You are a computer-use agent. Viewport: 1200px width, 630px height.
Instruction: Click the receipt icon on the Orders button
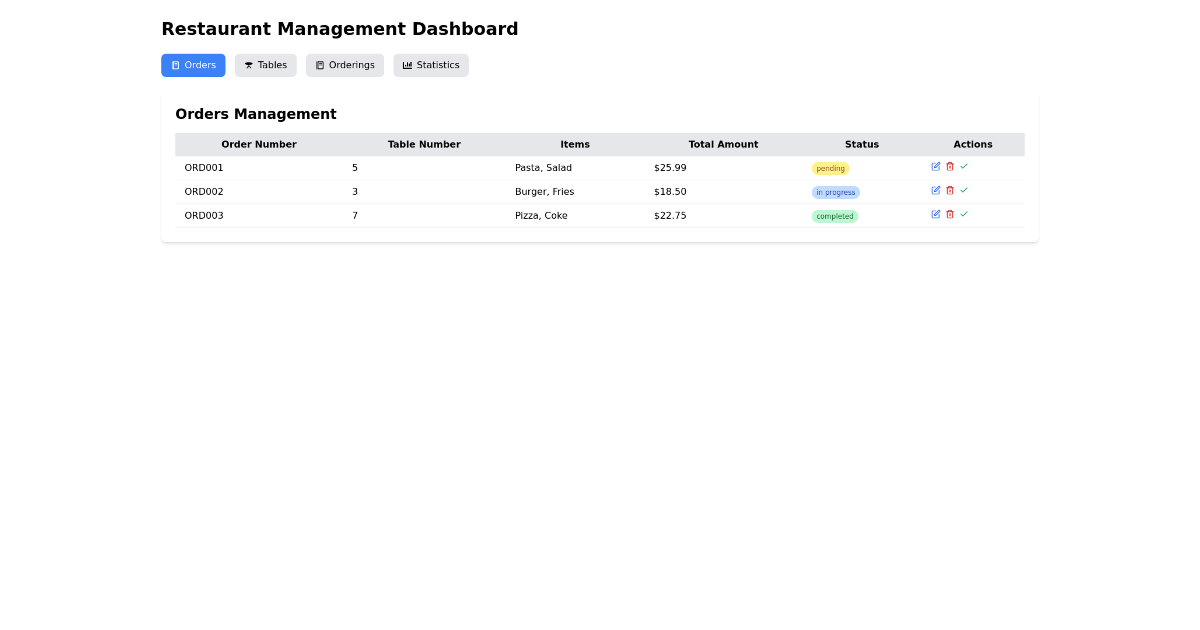[x=176, y=64]
